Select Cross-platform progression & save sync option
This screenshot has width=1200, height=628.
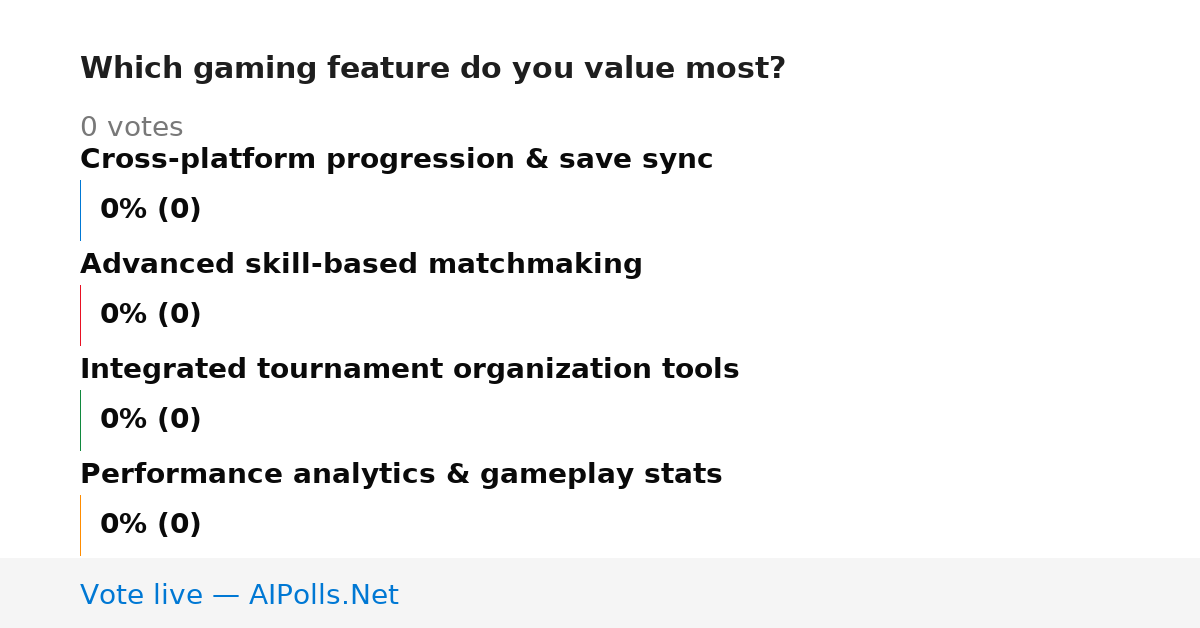(x=396, y=160)
